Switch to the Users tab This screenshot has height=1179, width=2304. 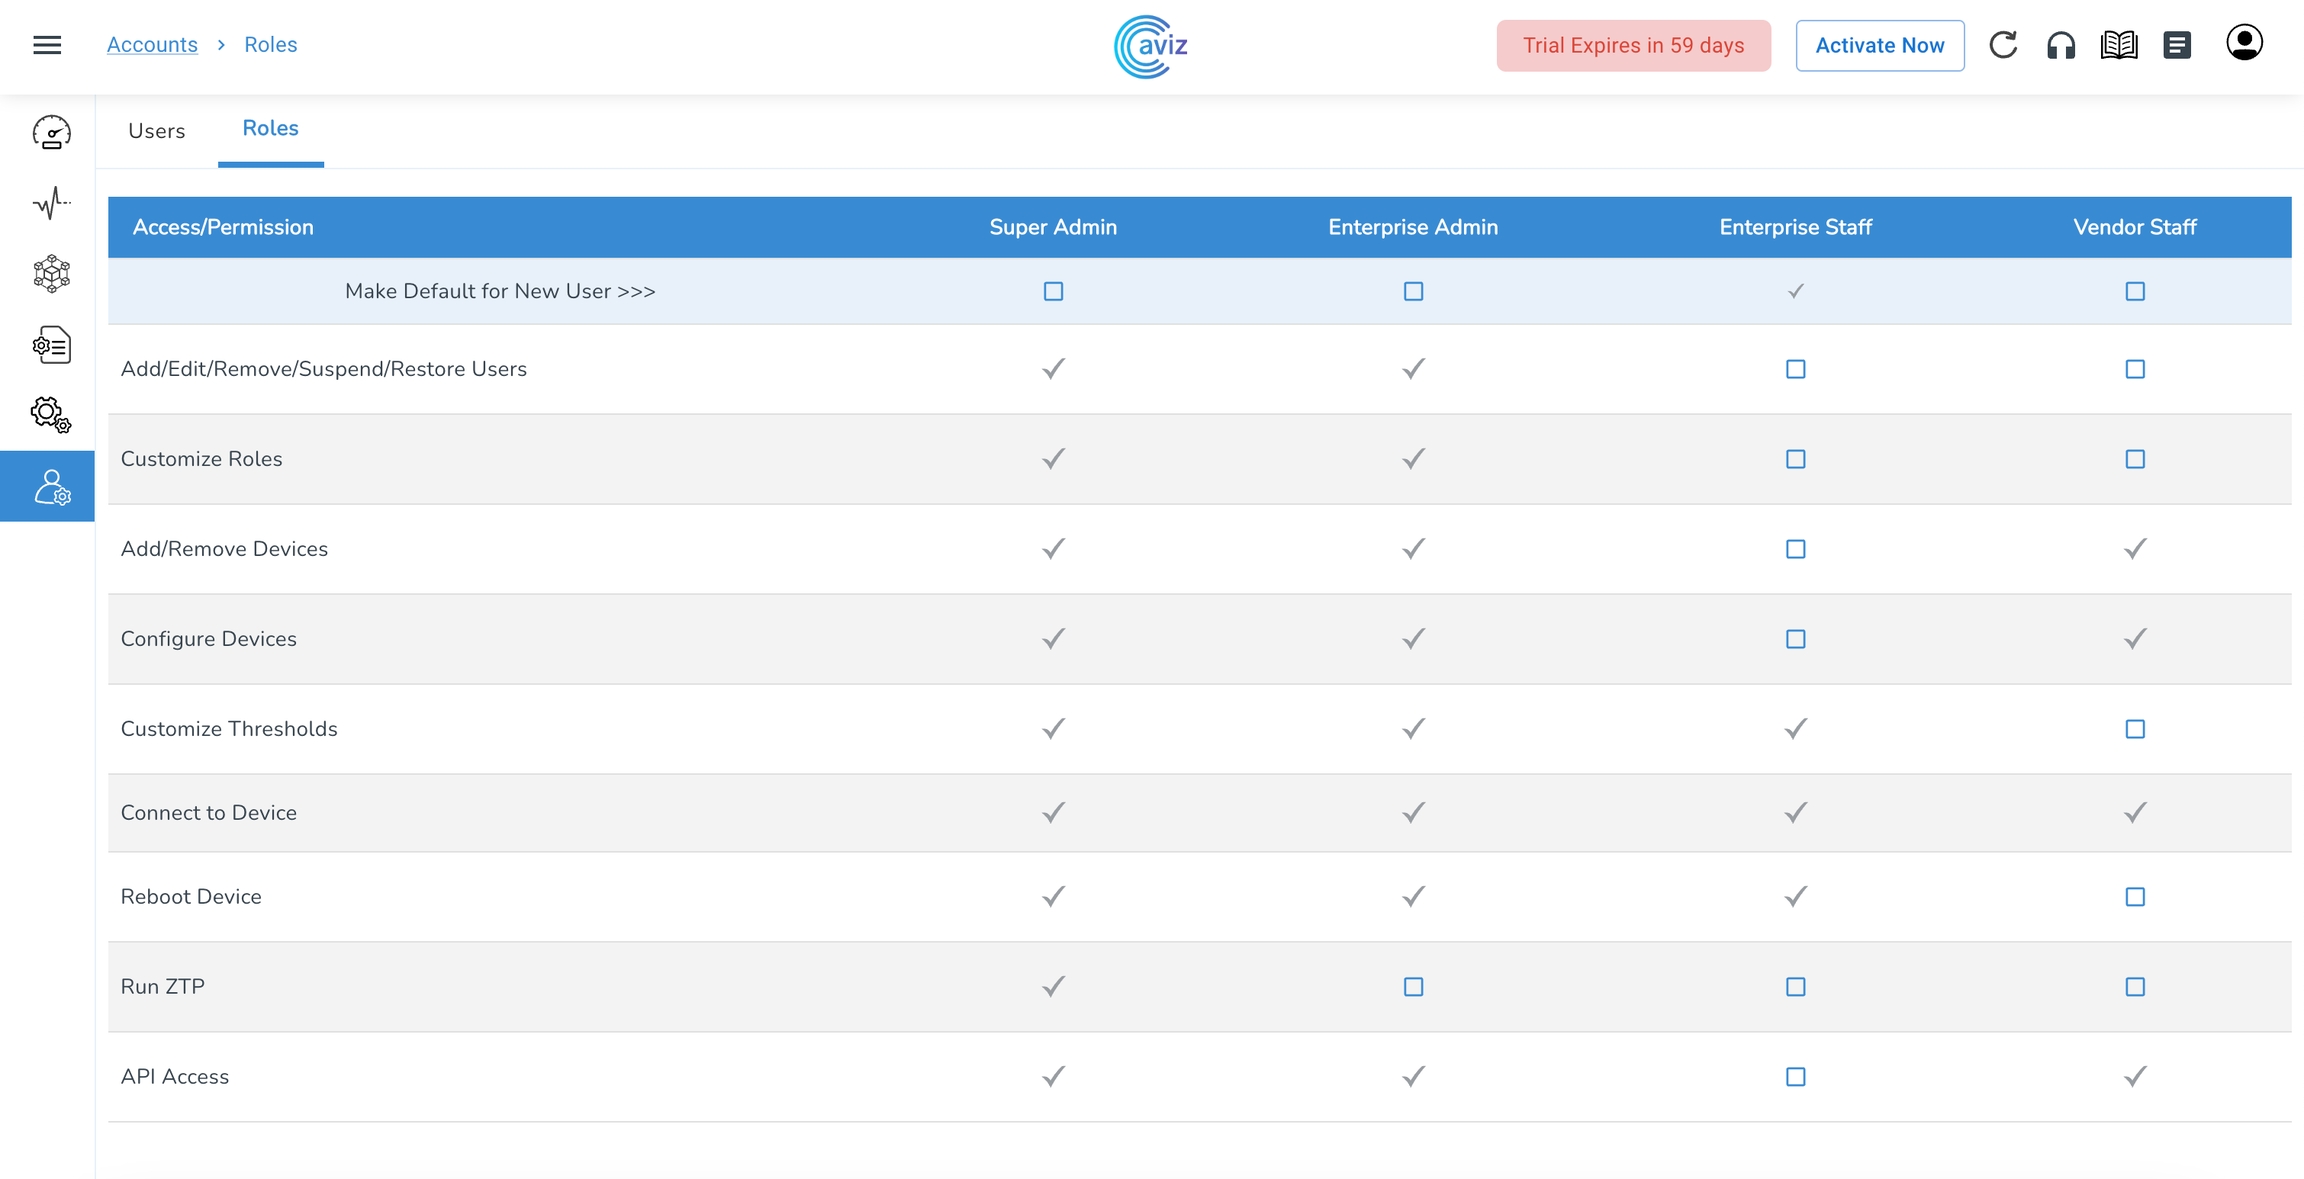tap(157, 131)
